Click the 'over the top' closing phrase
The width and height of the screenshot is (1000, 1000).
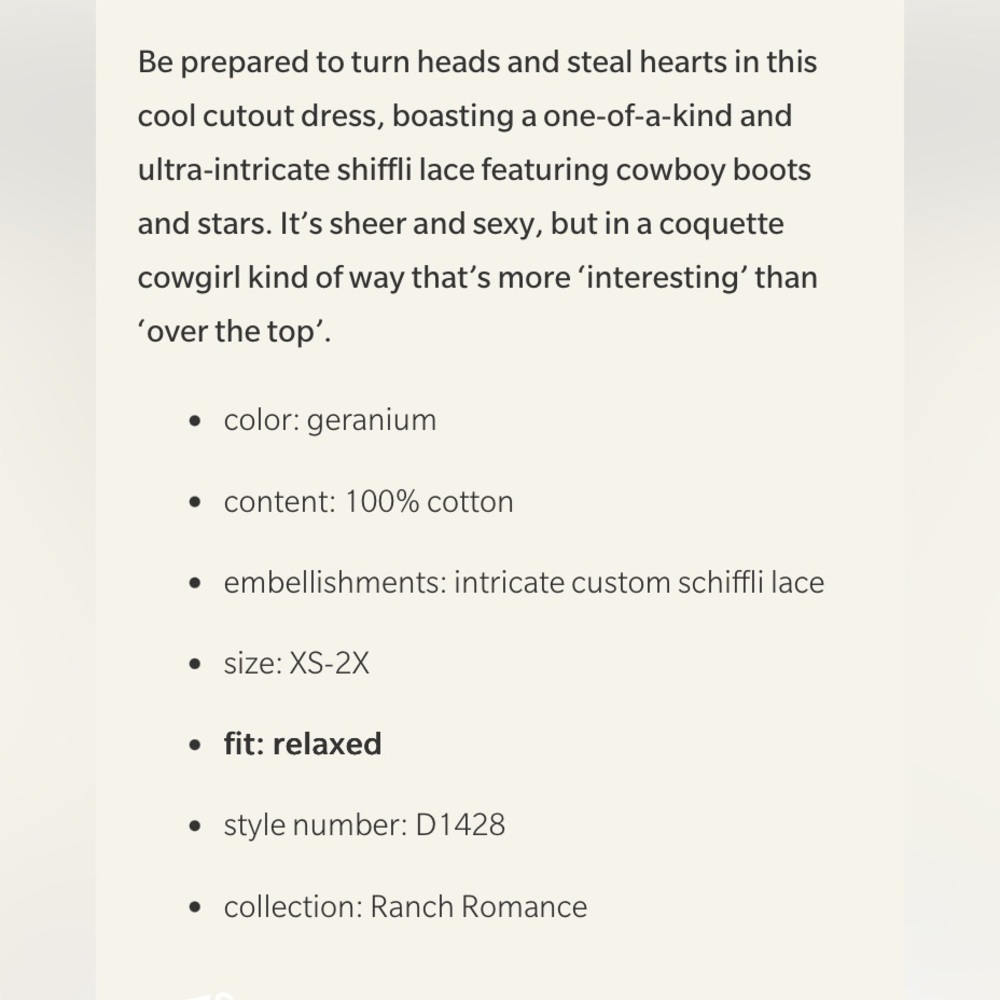pyautogui.click(x=234, y=332)
